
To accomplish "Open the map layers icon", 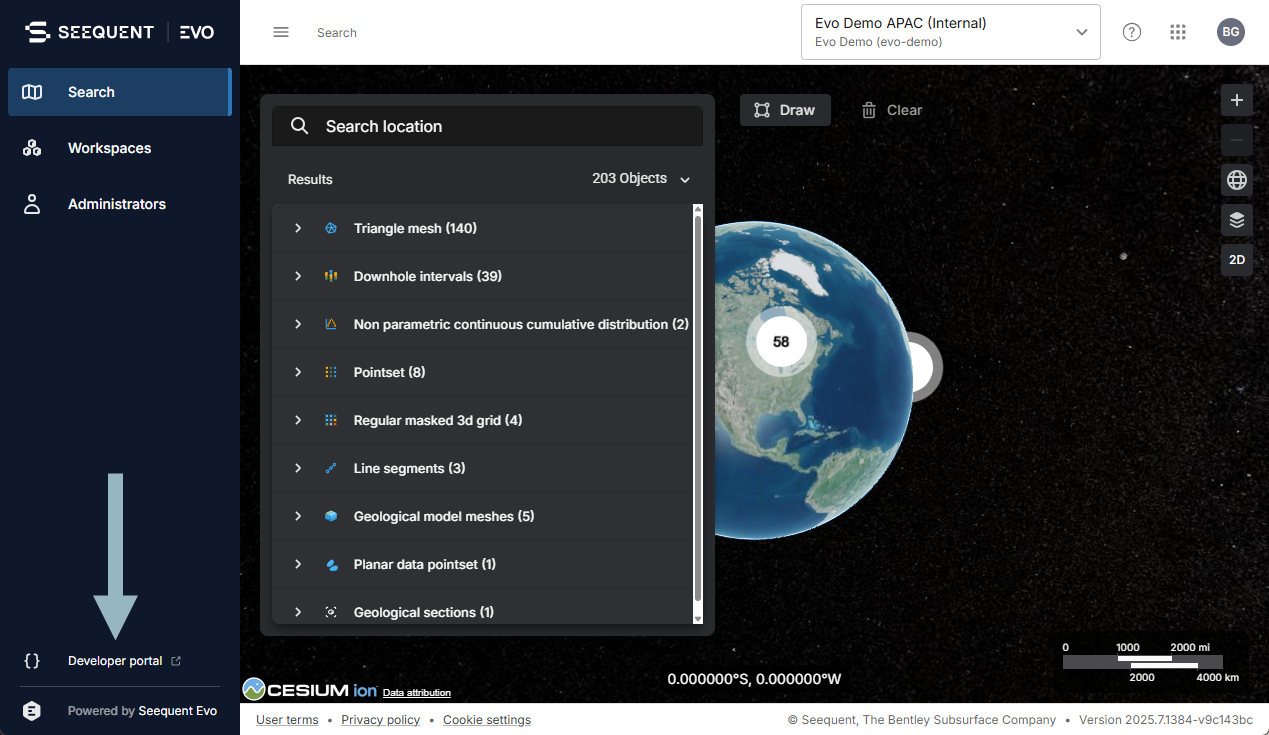I will pos(1237,220).
